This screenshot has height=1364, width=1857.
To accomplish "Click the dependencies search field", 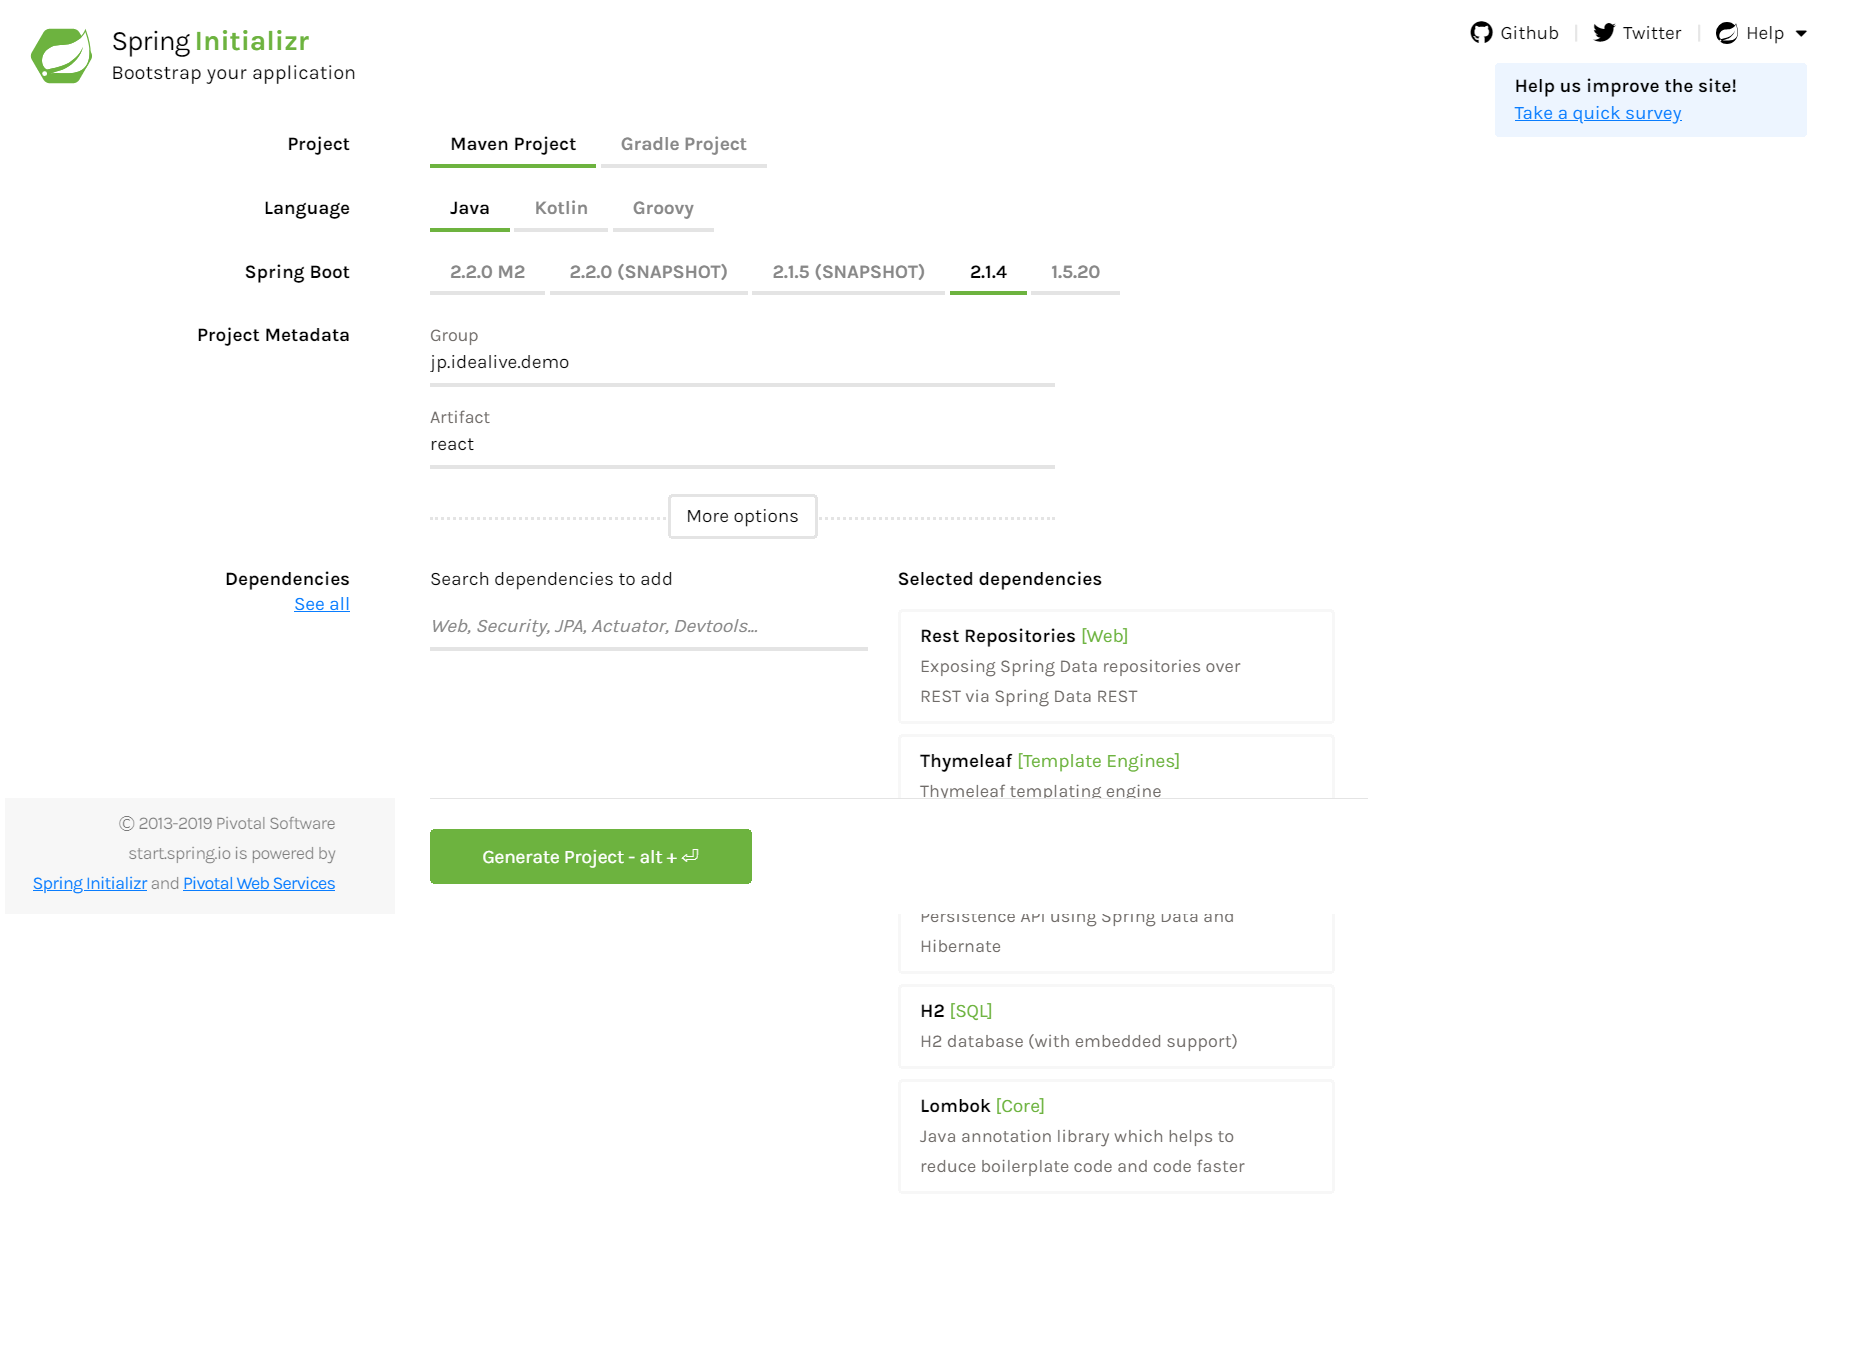I will point(648,626).
